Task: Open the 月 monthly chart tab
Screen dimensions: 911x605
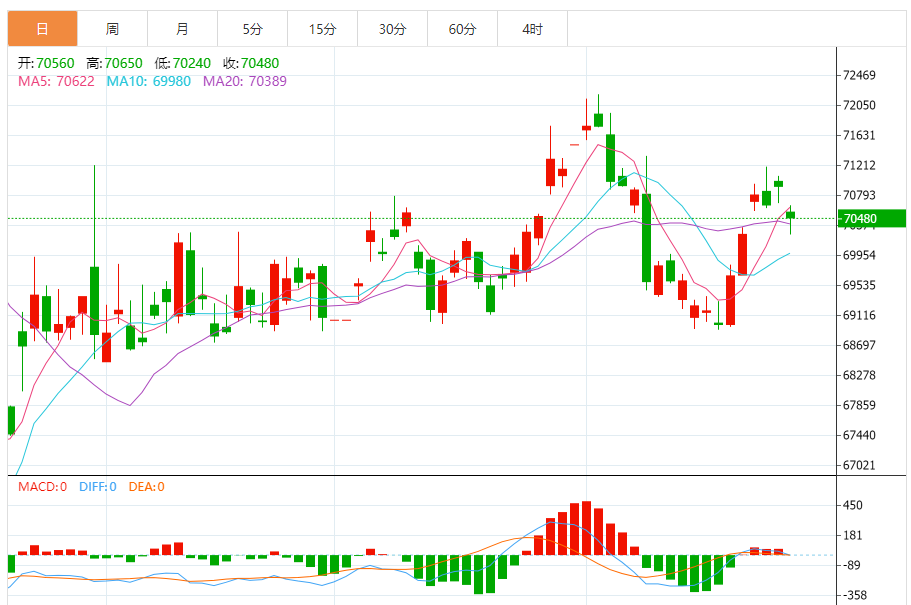Action: point(182,29)
